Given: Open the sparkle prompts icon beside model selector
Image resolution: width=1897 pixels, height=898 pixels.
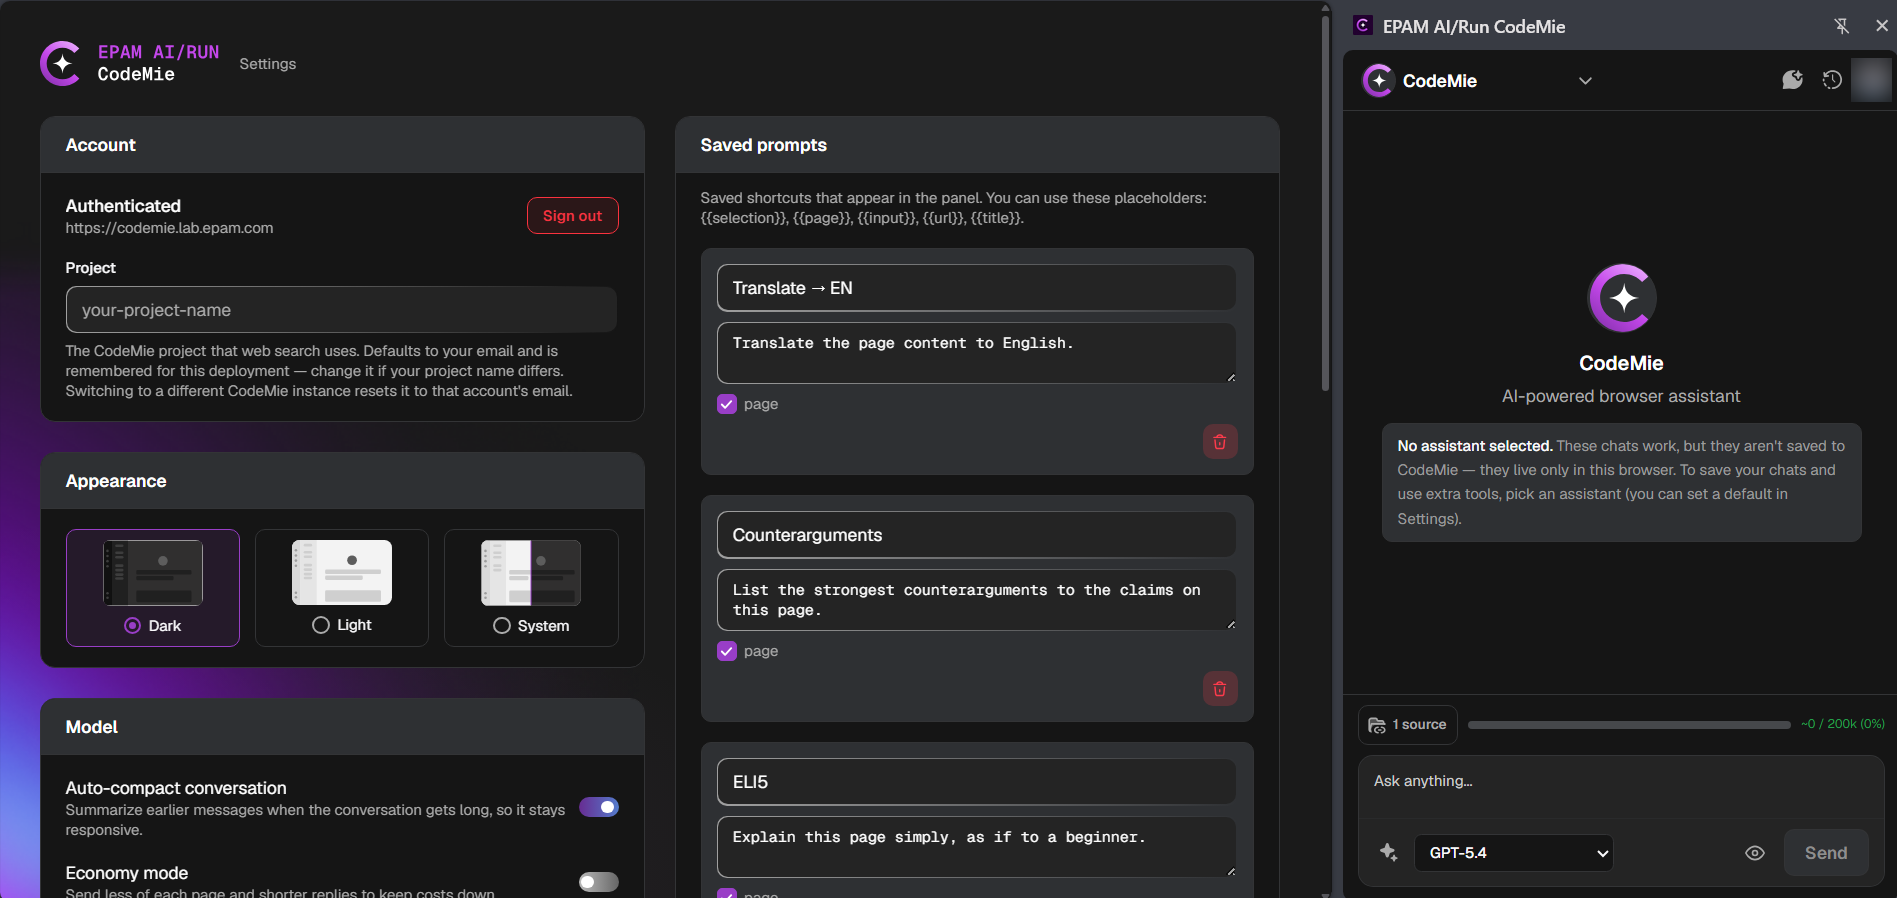Looking at the screenshot, I should [x=1389, y=853].
